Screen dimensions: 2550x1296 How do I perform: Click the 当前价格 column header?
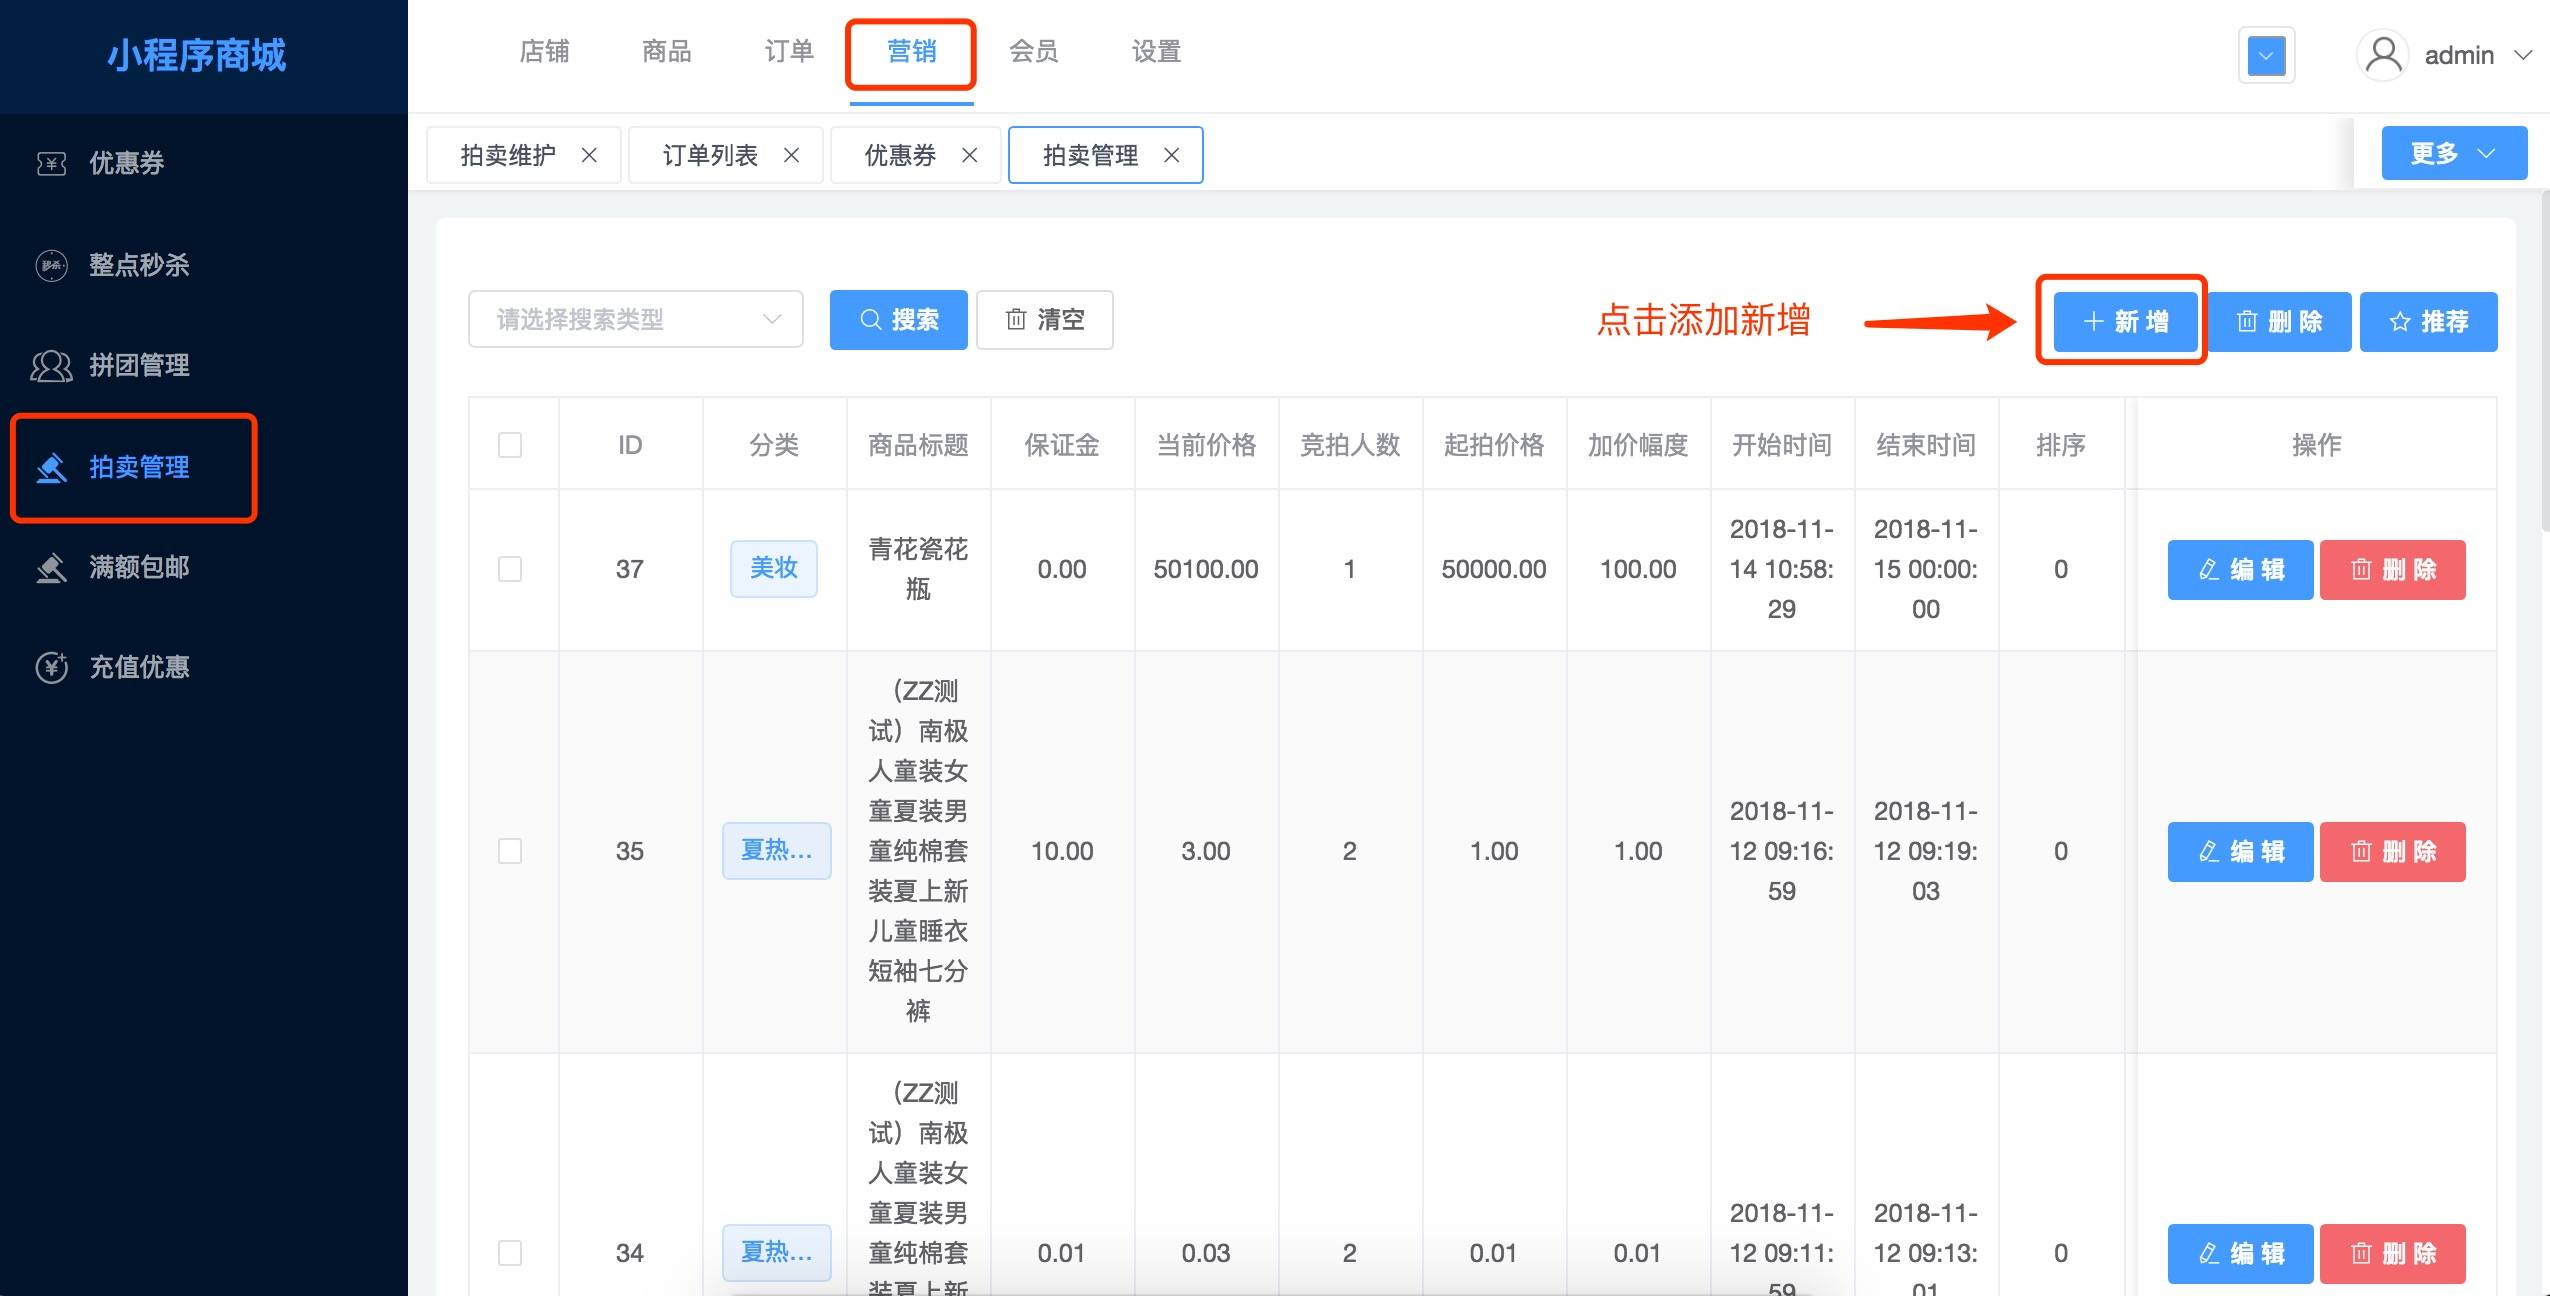[1206, 445]
